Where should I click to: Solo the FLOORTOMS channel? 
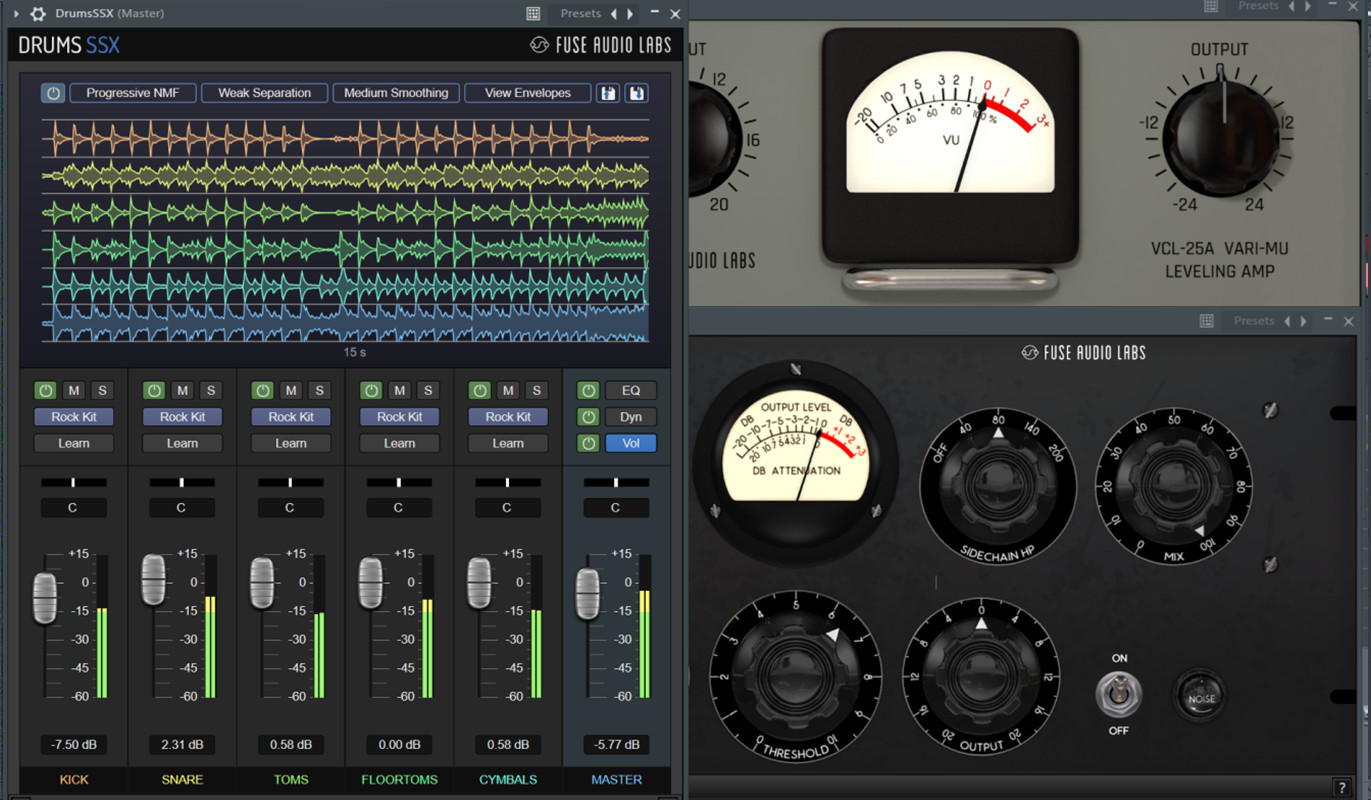point(427,391)
